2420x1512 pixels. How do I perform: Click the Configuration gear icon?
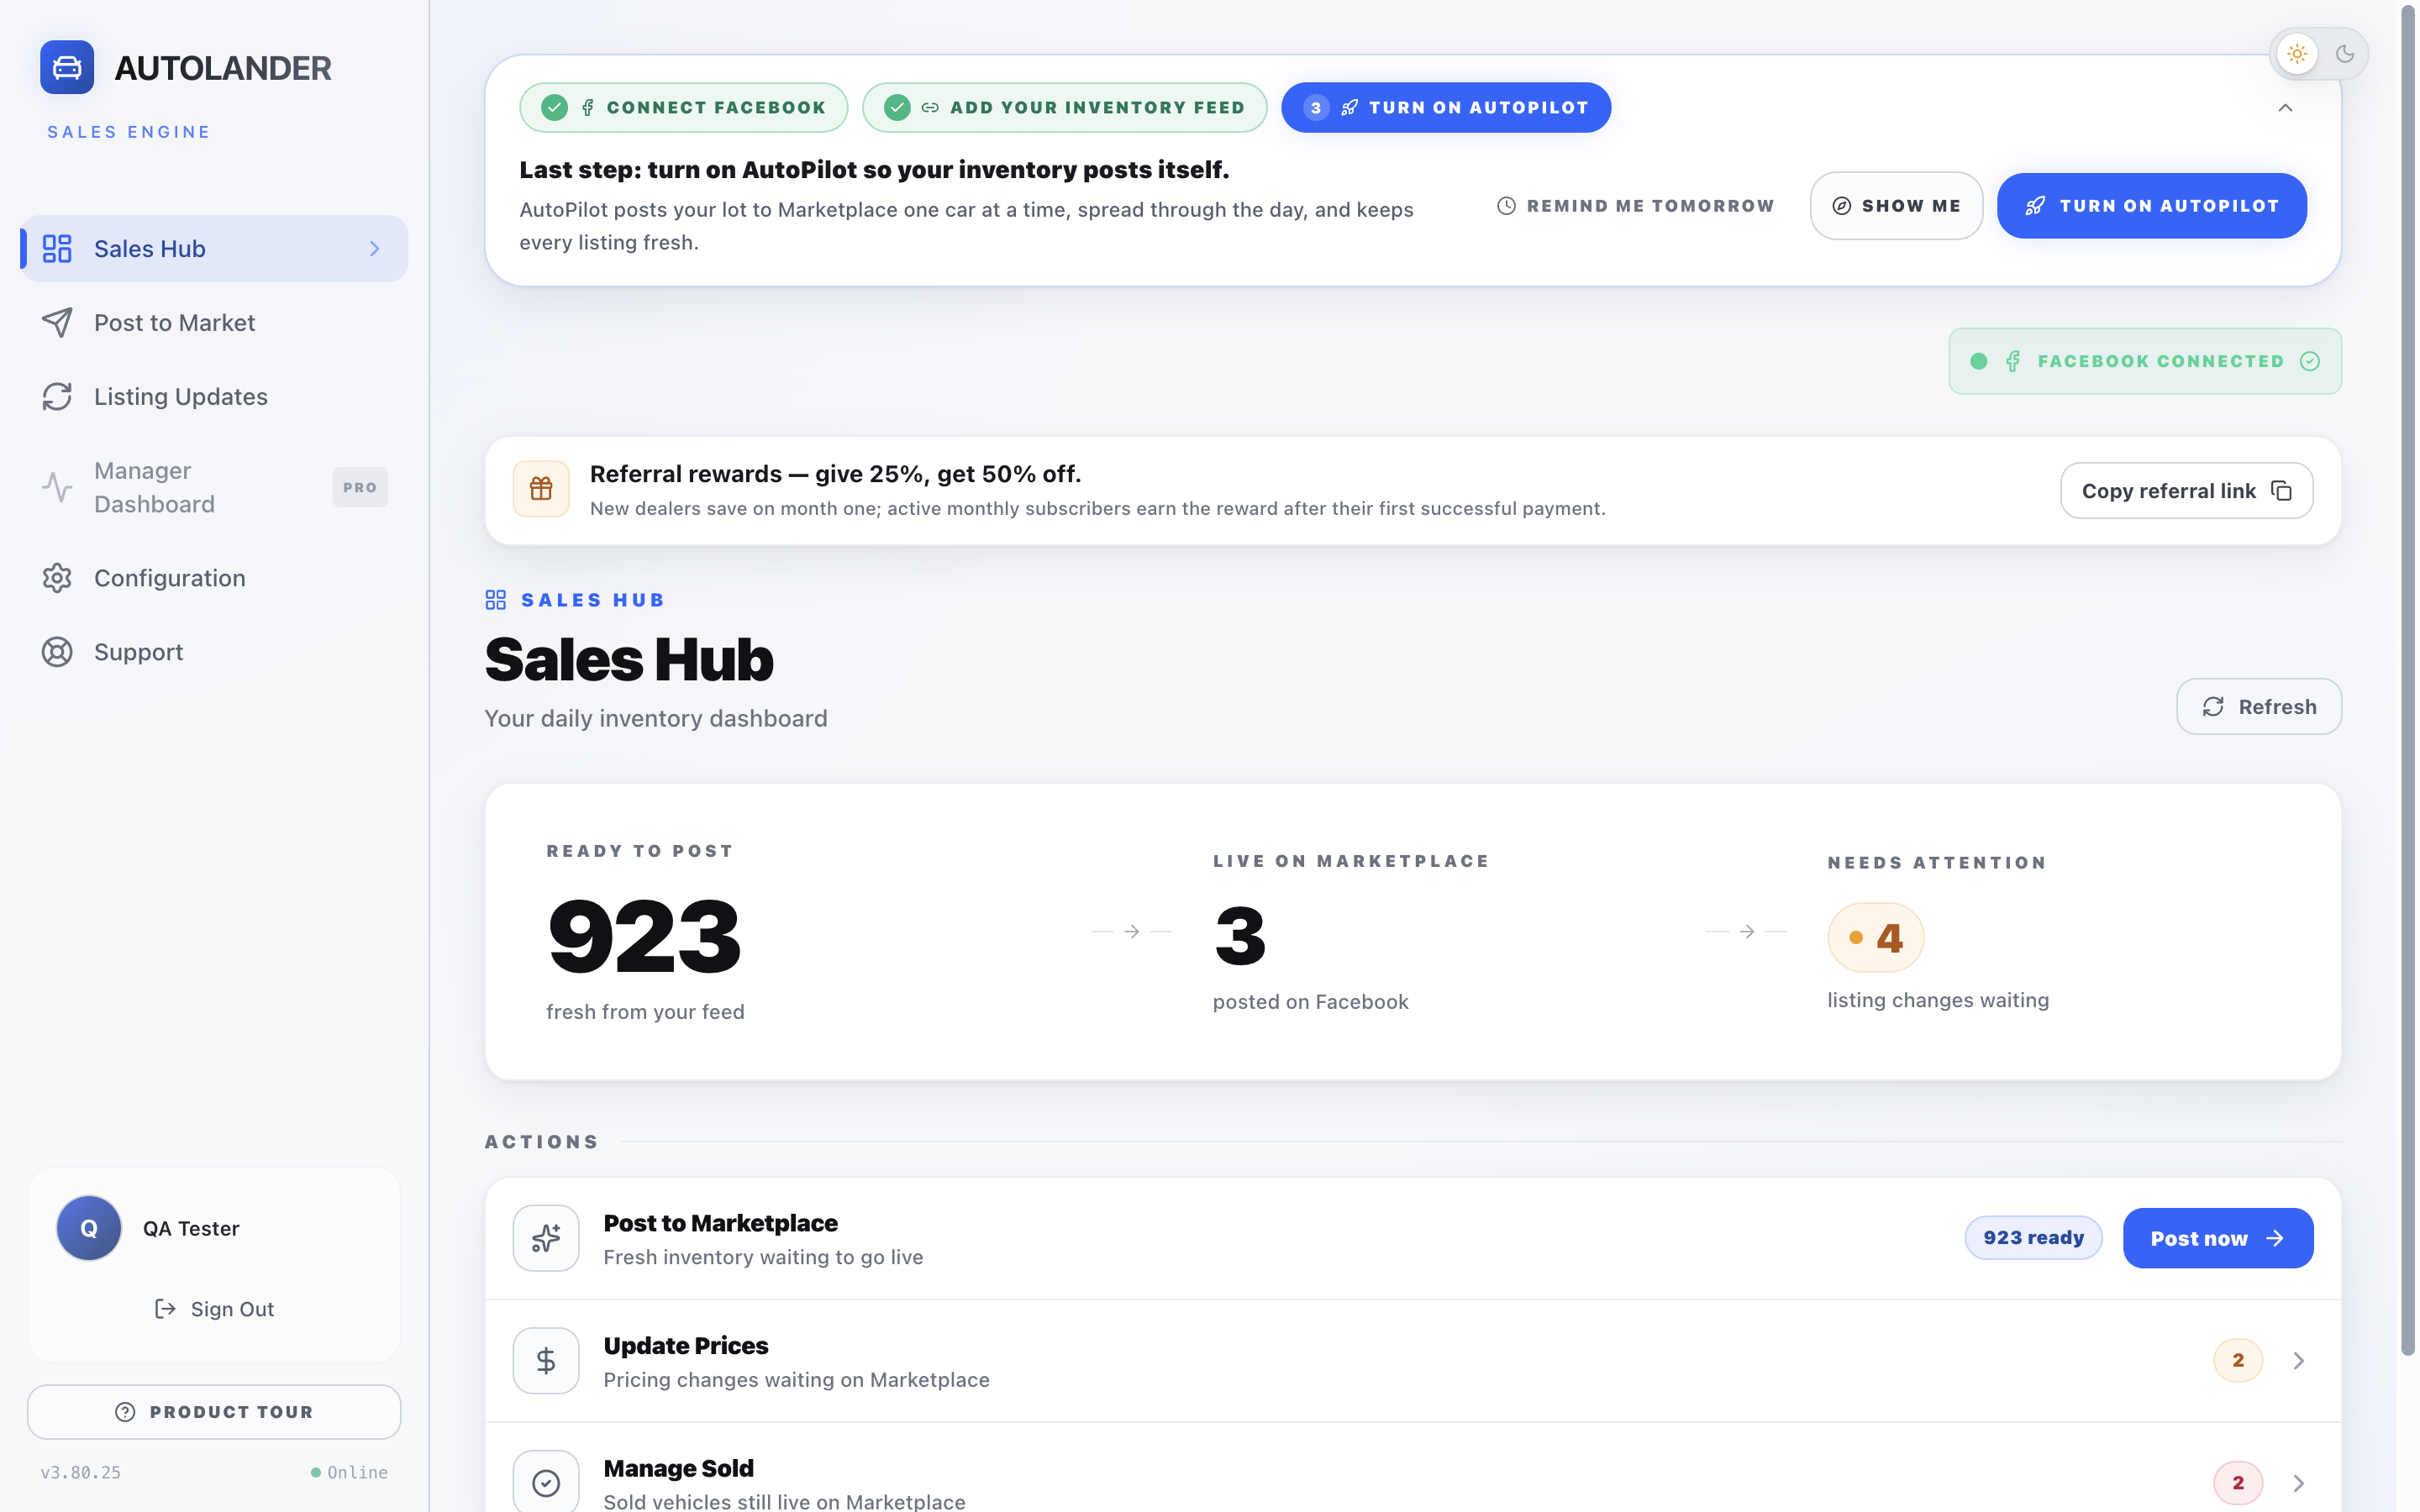point(57,578)
